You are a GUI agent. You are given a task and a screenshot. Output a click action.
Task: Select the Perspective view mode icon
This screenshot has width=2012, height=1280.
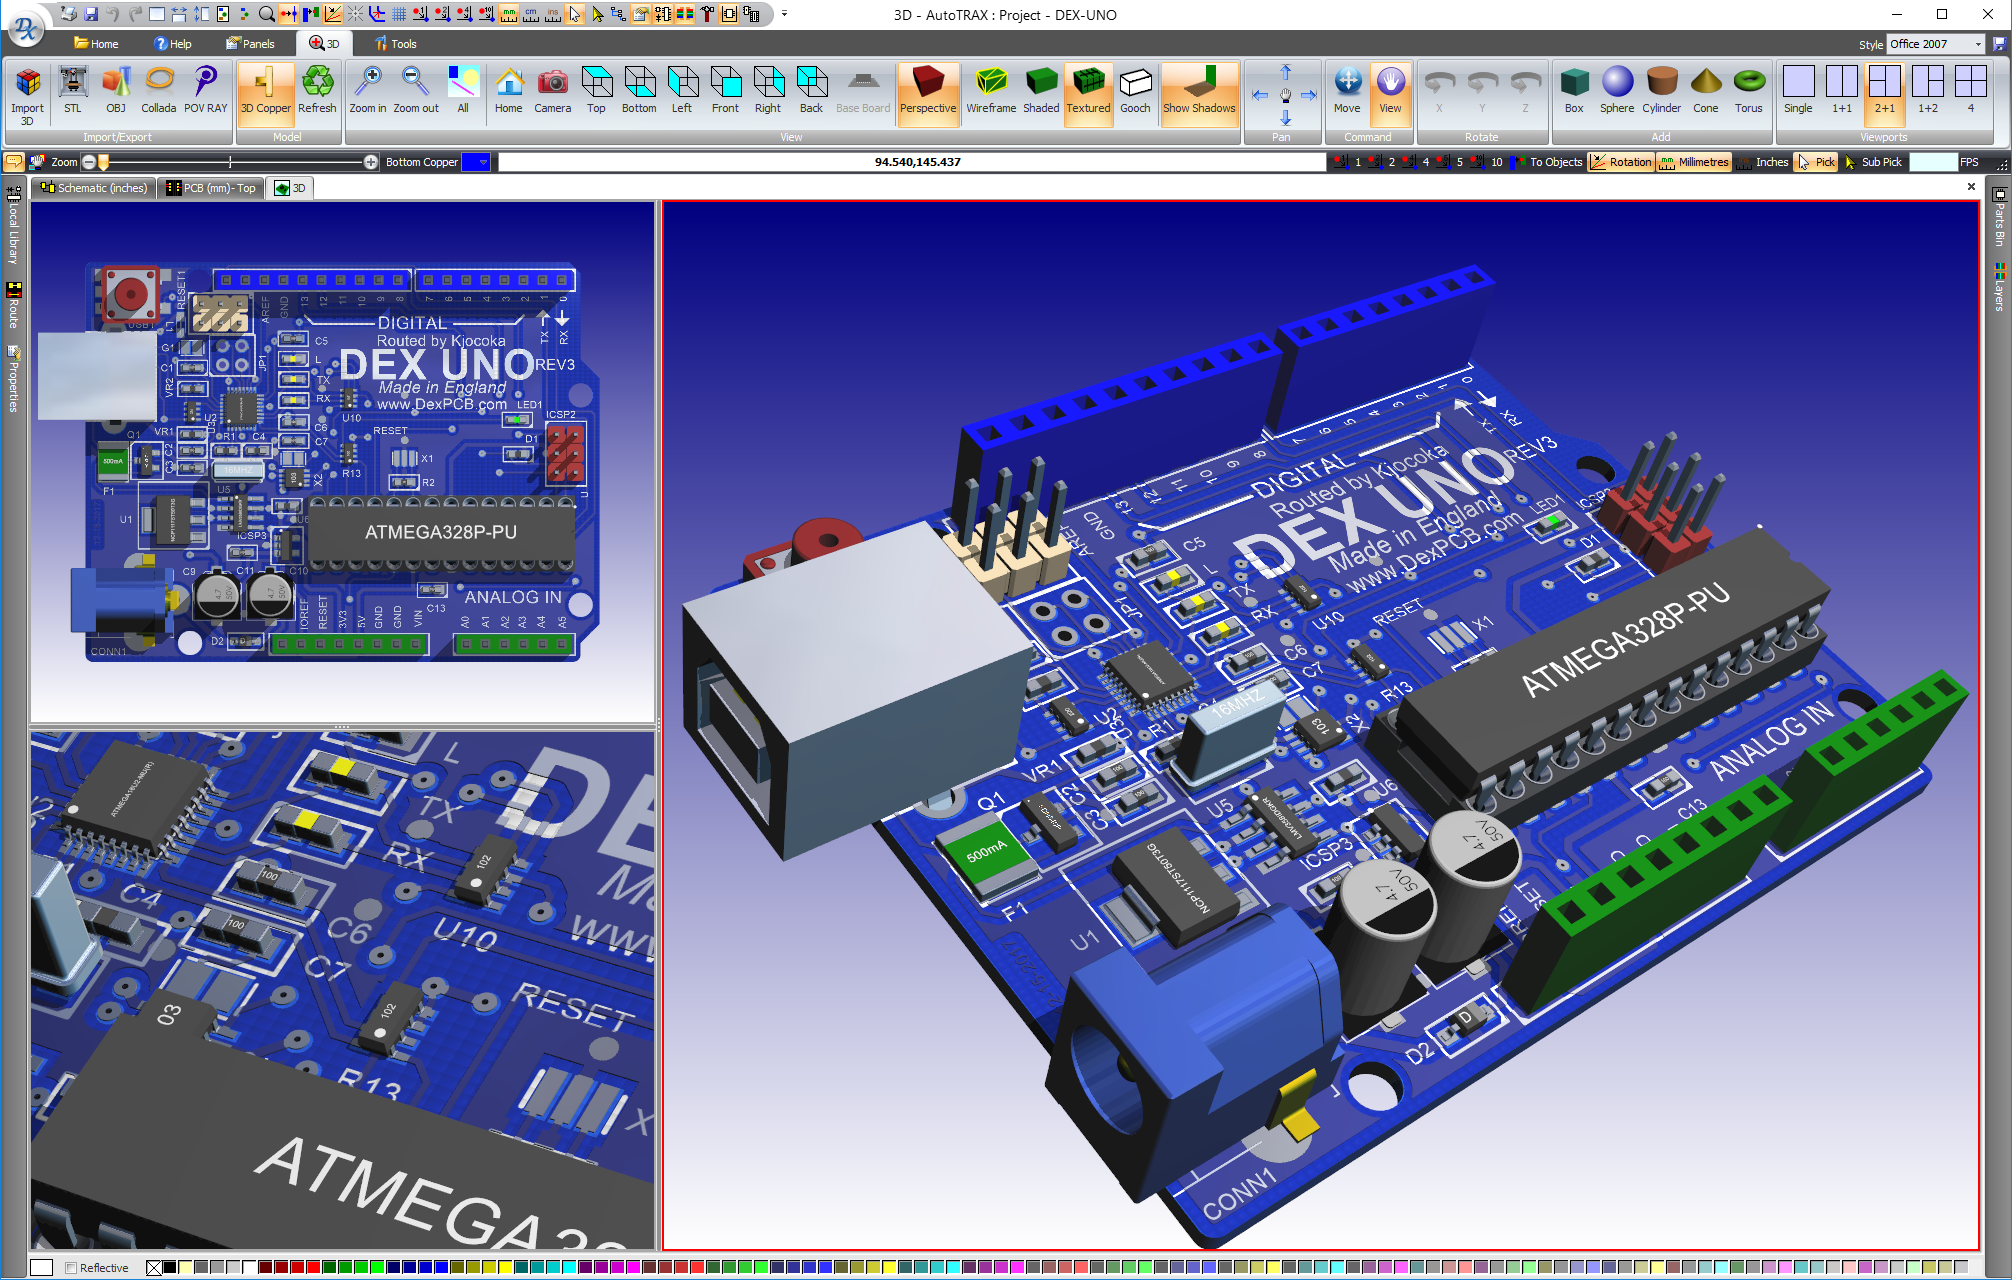[928, 92]
